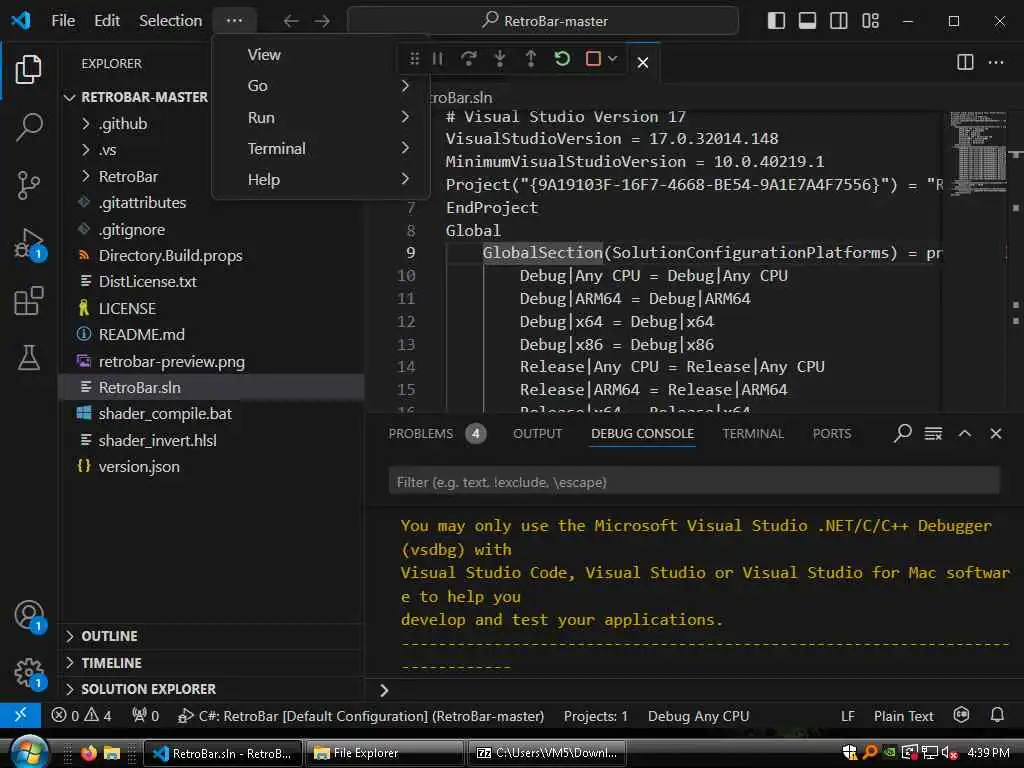Open the Manage gear menu
The width and height of the screenshot is (1024, 768).
click(x=29, y=673)
